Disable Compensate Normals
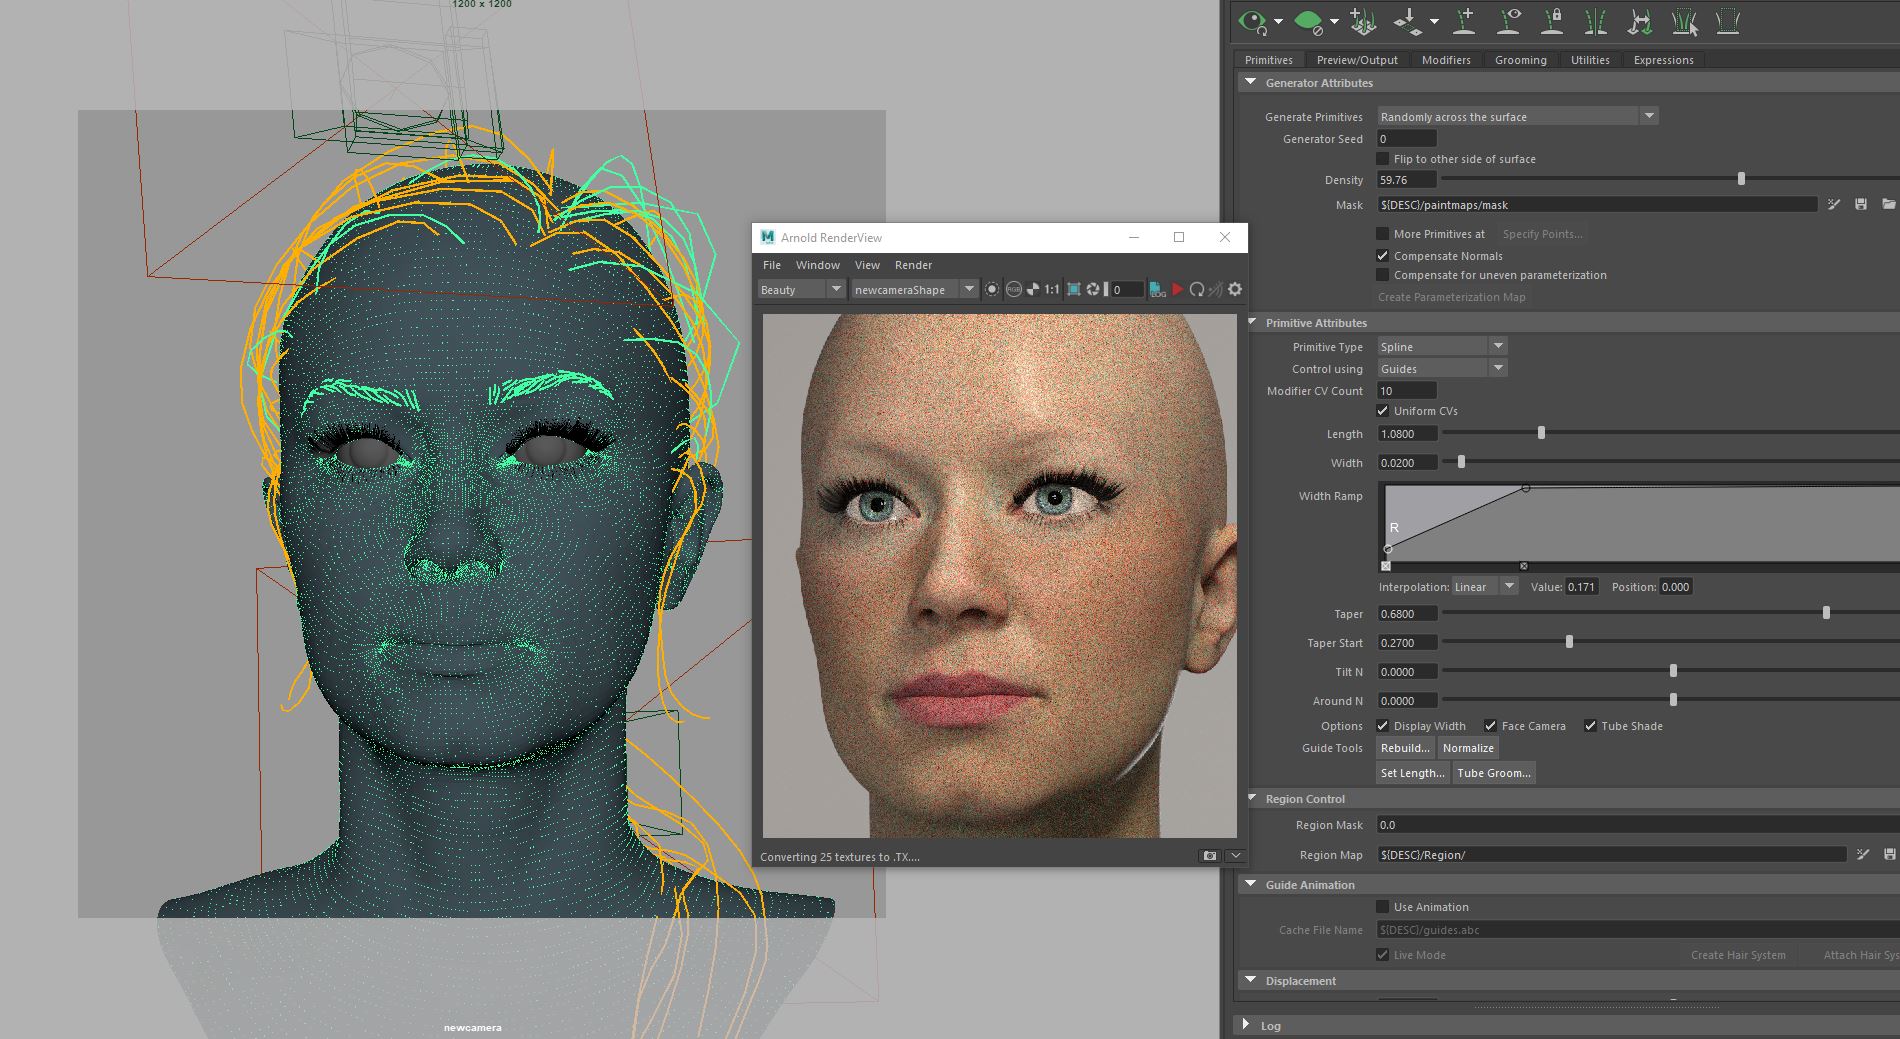Image resolution: width=1900 pixels, height=1039 pixels. pyautogui.click(x=1382, y=256)
